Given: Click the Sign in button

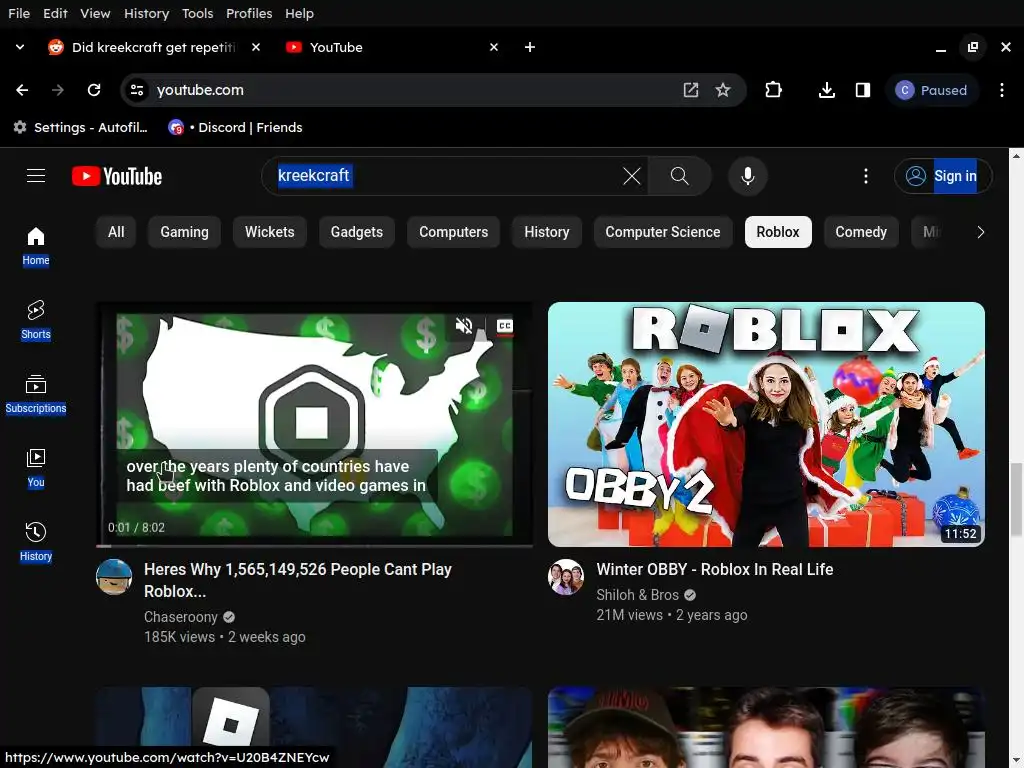Looking at the screenshot, I should [x=943, y=176].
